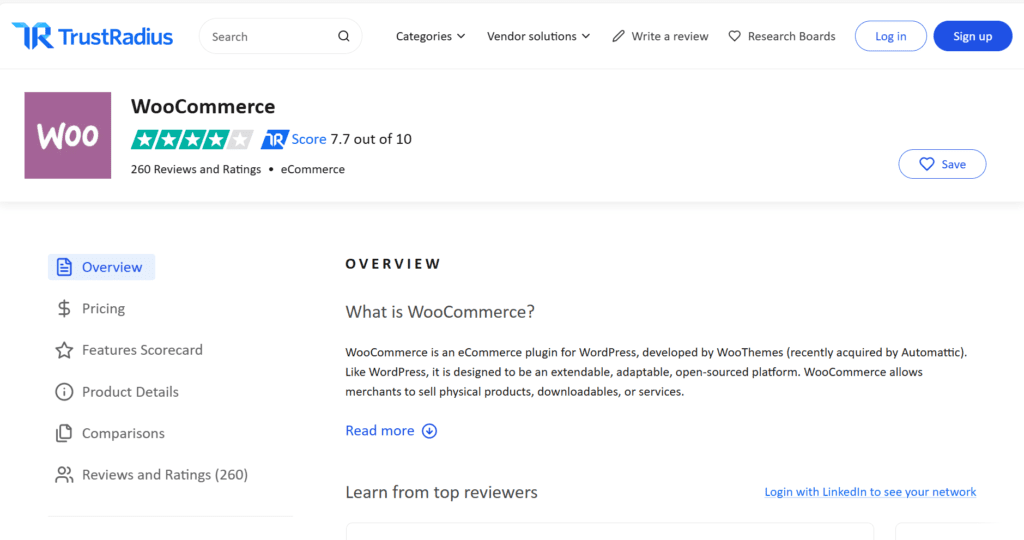Open the Features Scorecard section

point(142,350)
